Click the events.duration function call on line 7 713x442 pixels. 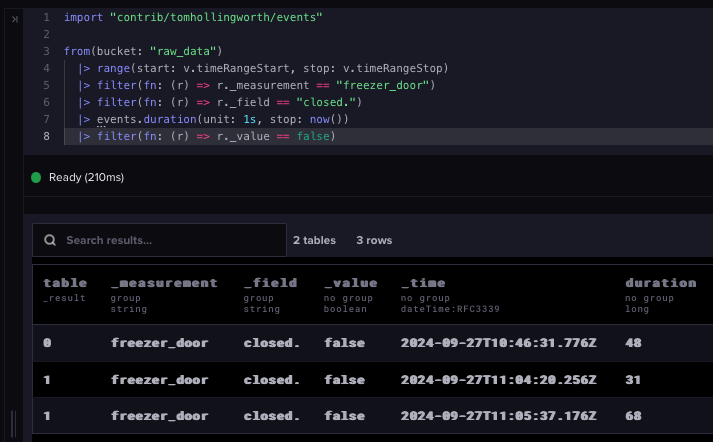pyautogui.click(x=146, y=120)
